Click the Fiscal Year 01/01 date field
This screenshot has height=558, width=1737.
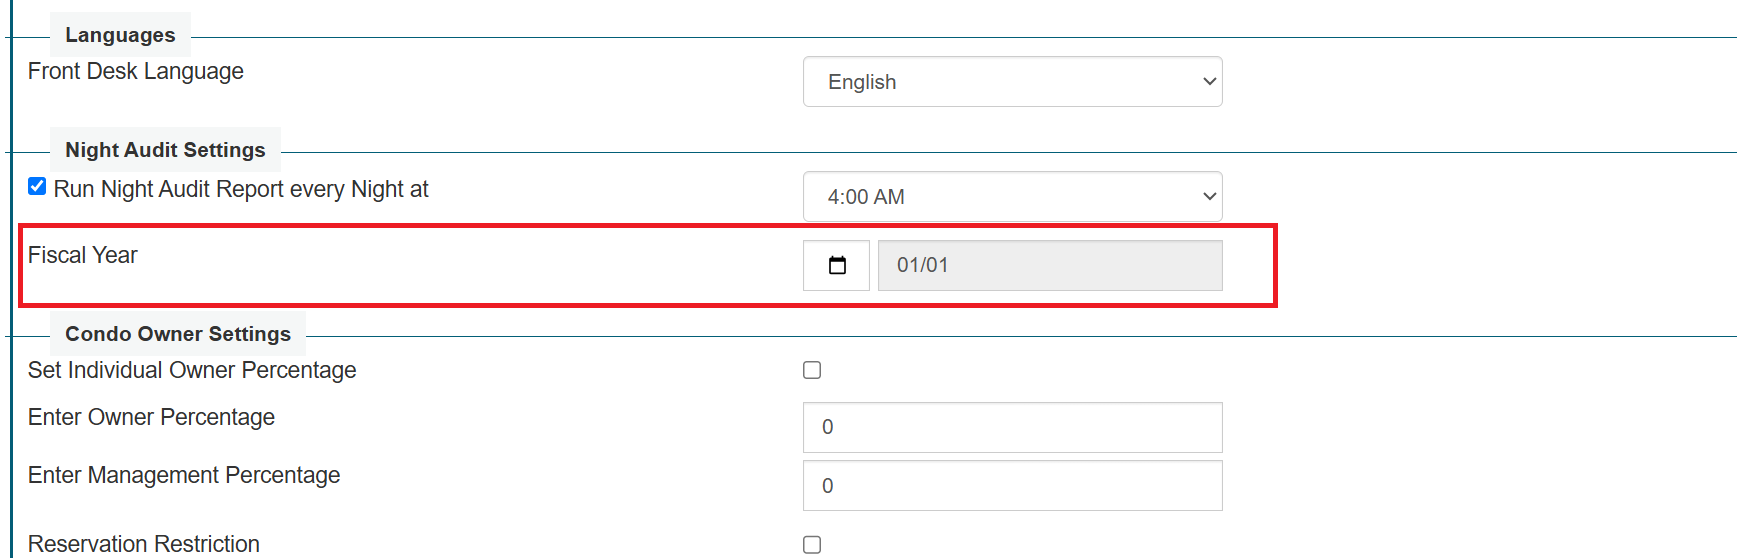pos(1050,265)
